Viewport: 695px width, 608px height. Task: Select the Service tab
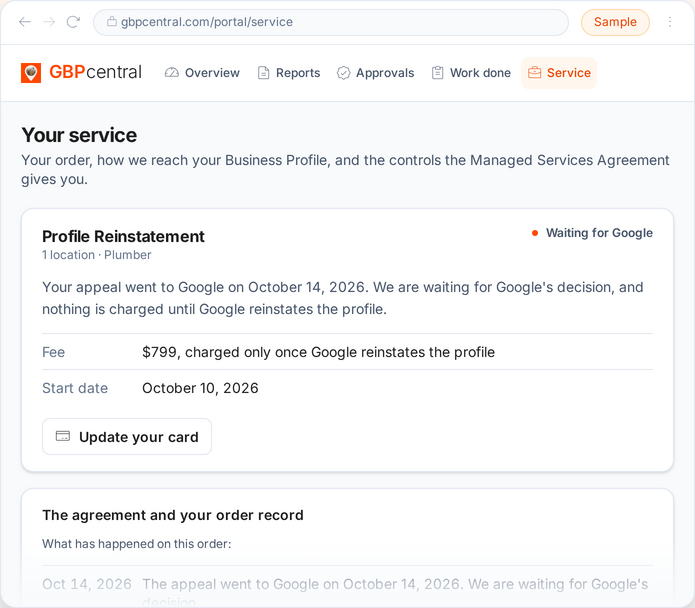click(x=559, y=73)
